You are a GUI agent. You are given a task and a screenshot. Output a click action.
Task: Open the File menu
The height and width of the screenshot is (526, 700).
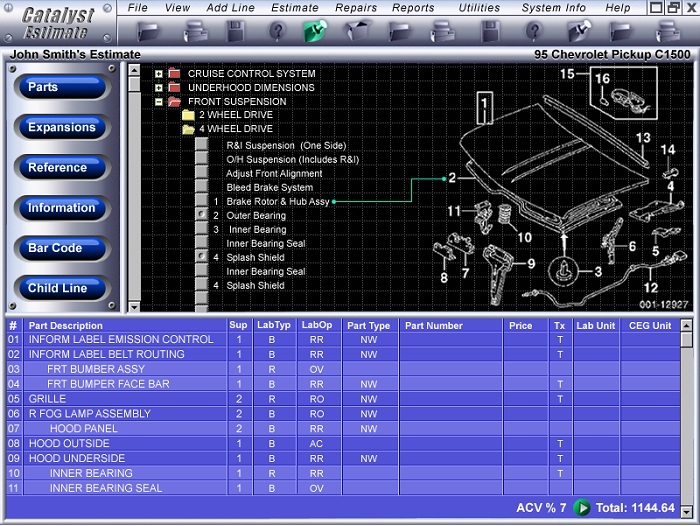tap(138, 8)
